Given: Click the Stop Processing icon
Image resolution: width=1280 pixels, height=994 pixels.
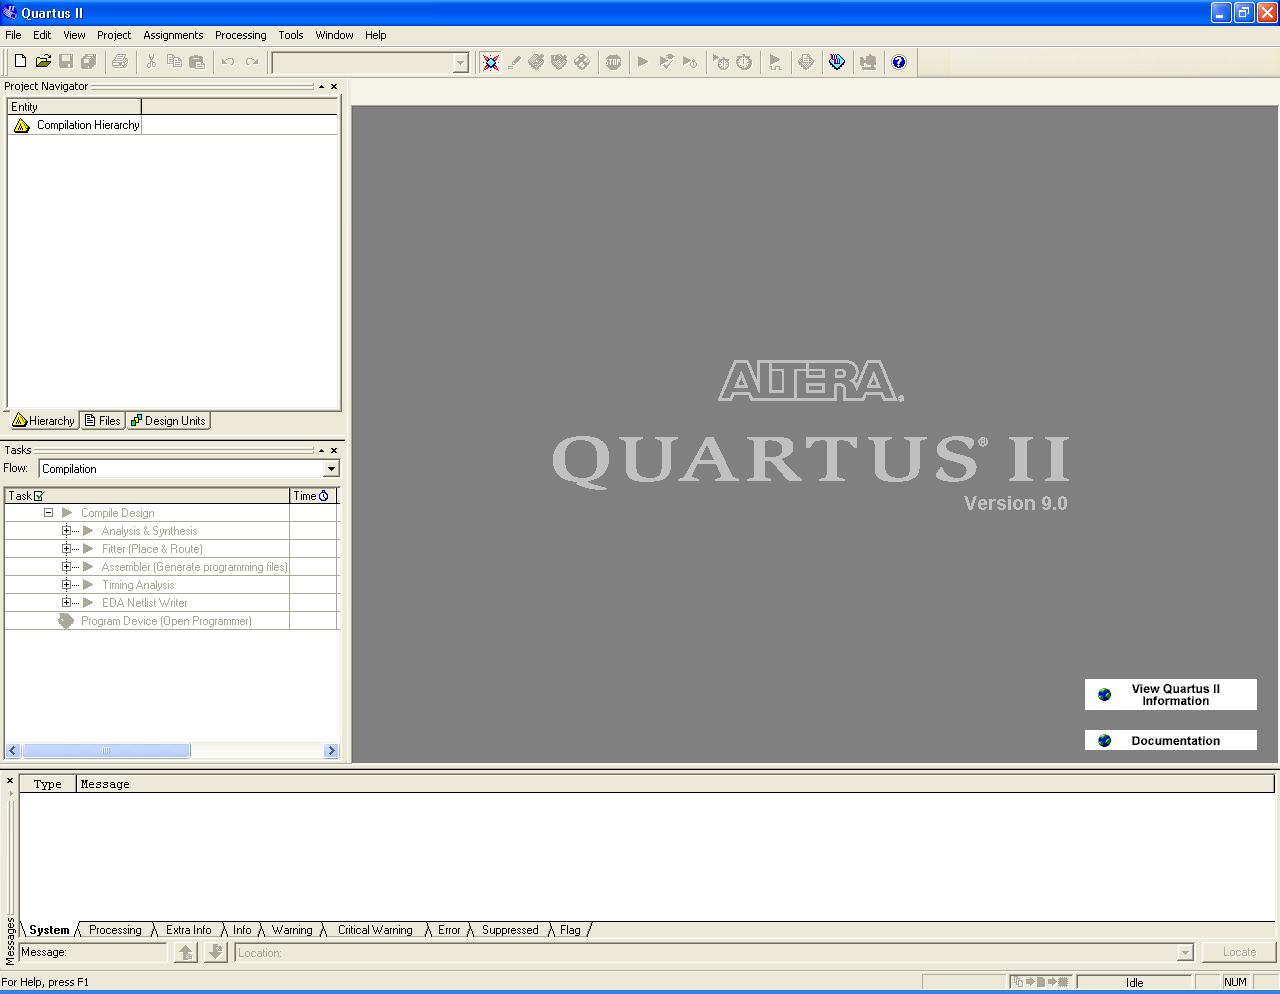Looking at the screenshot, I should (613, 62).
